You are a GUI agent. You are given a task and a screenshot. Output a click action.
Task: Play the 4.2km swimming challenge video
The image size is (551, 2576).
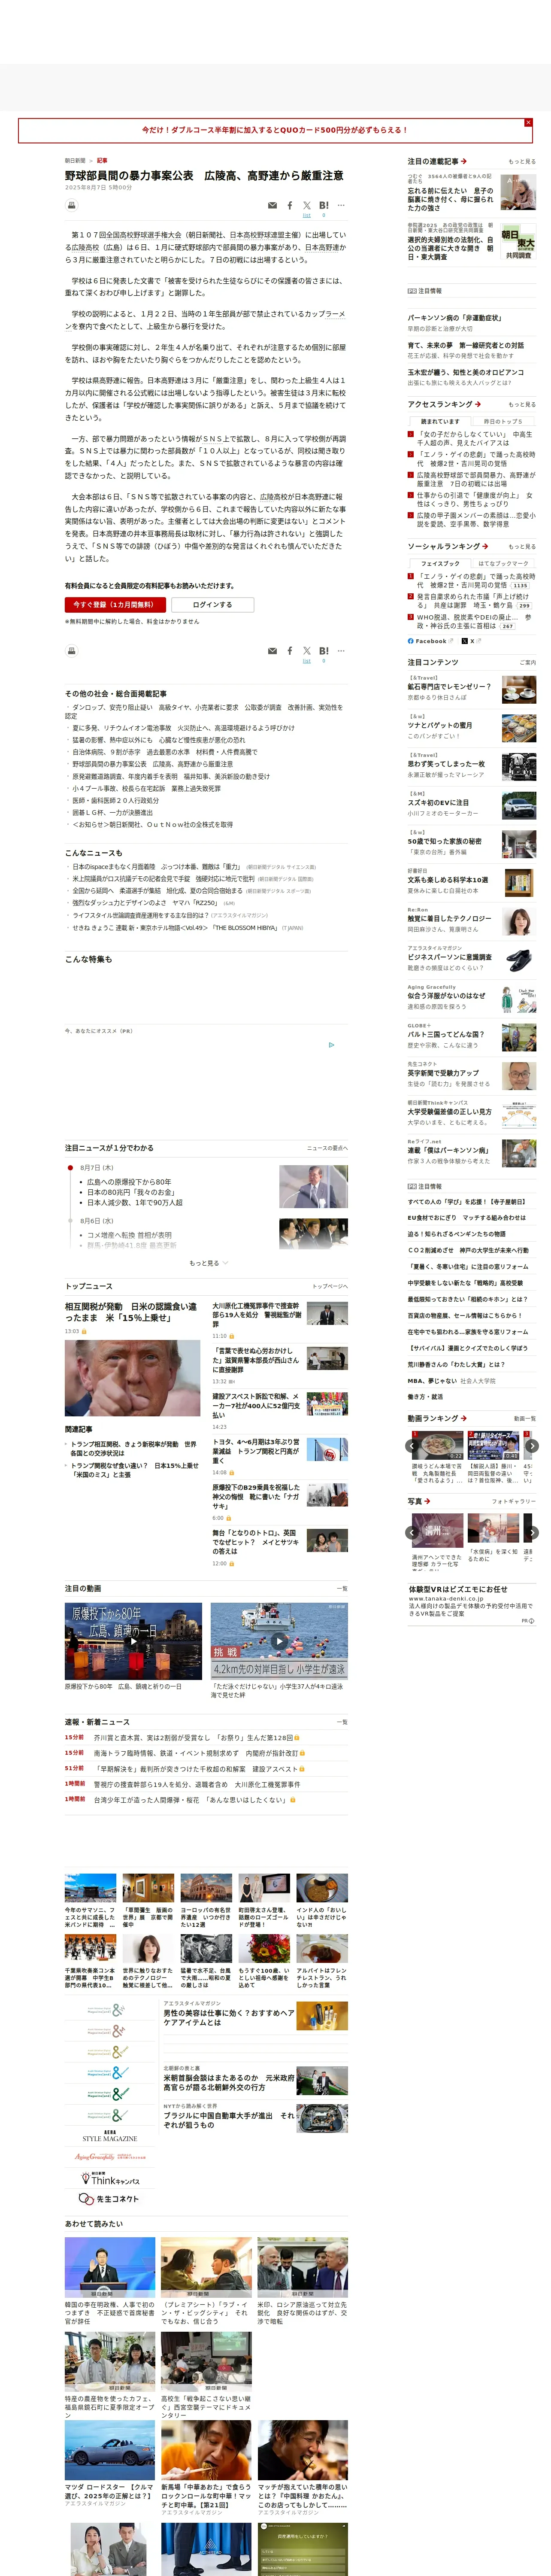click(279, 1641)
